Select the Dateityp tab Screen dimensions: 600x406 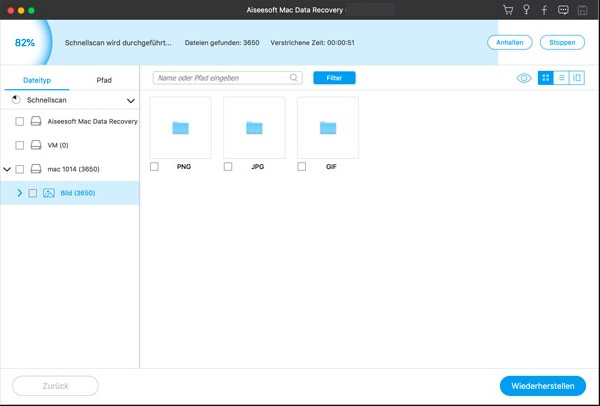point(36,80)
